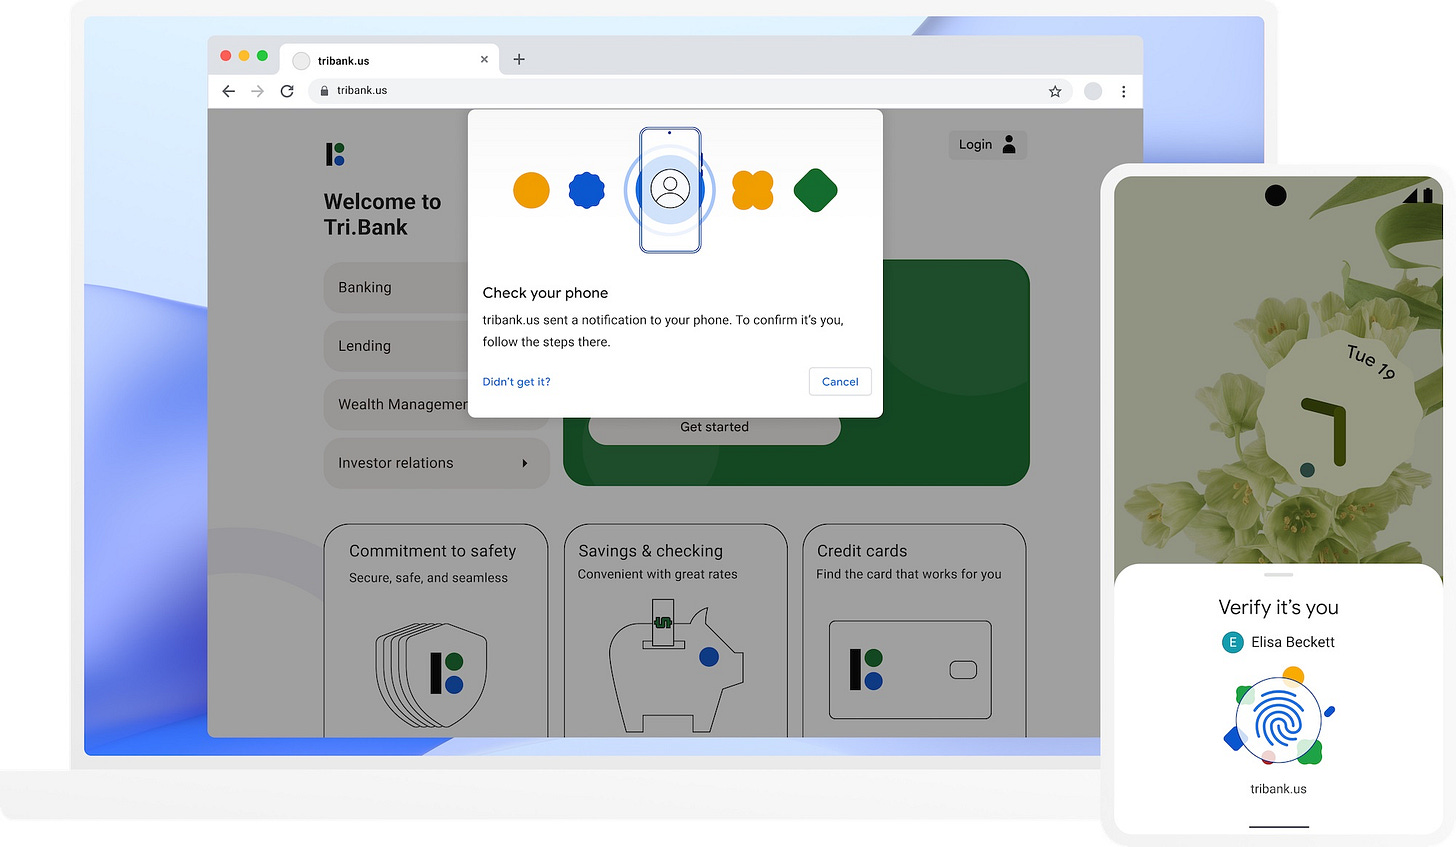Click the orange clover shape in dialog
The height and width of the screenshot is (847, 1456).
click(x=753, y=190)
